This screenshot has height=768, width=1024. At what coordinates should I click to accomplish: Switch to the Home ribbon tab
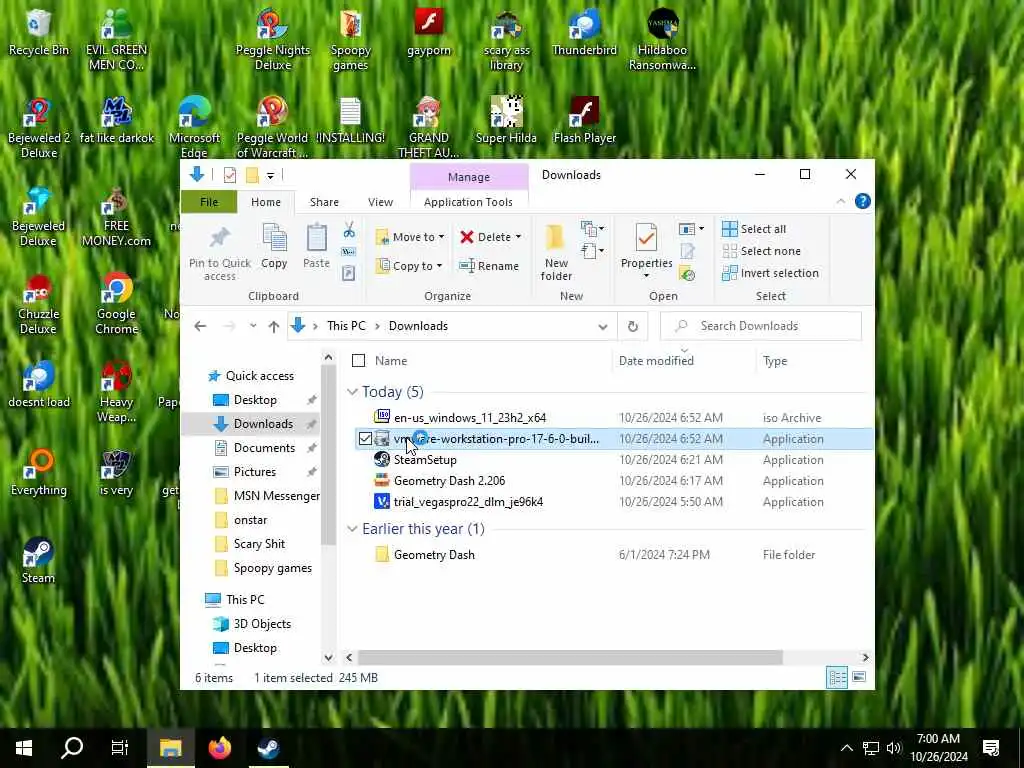tap(266, 202)
